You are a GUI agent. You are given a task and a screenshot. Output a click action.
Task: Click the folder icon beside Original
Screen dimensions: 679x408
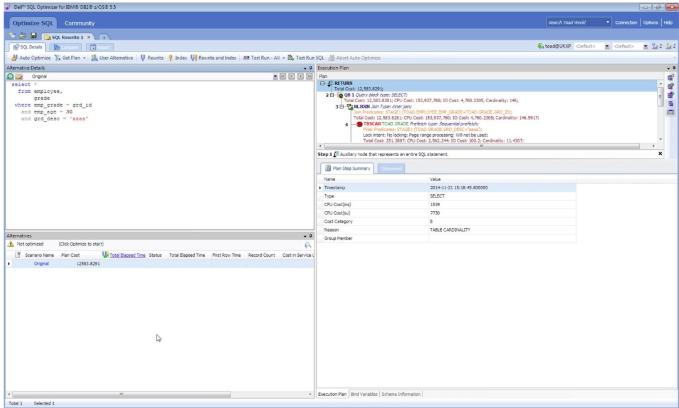[x=19, y=76]
